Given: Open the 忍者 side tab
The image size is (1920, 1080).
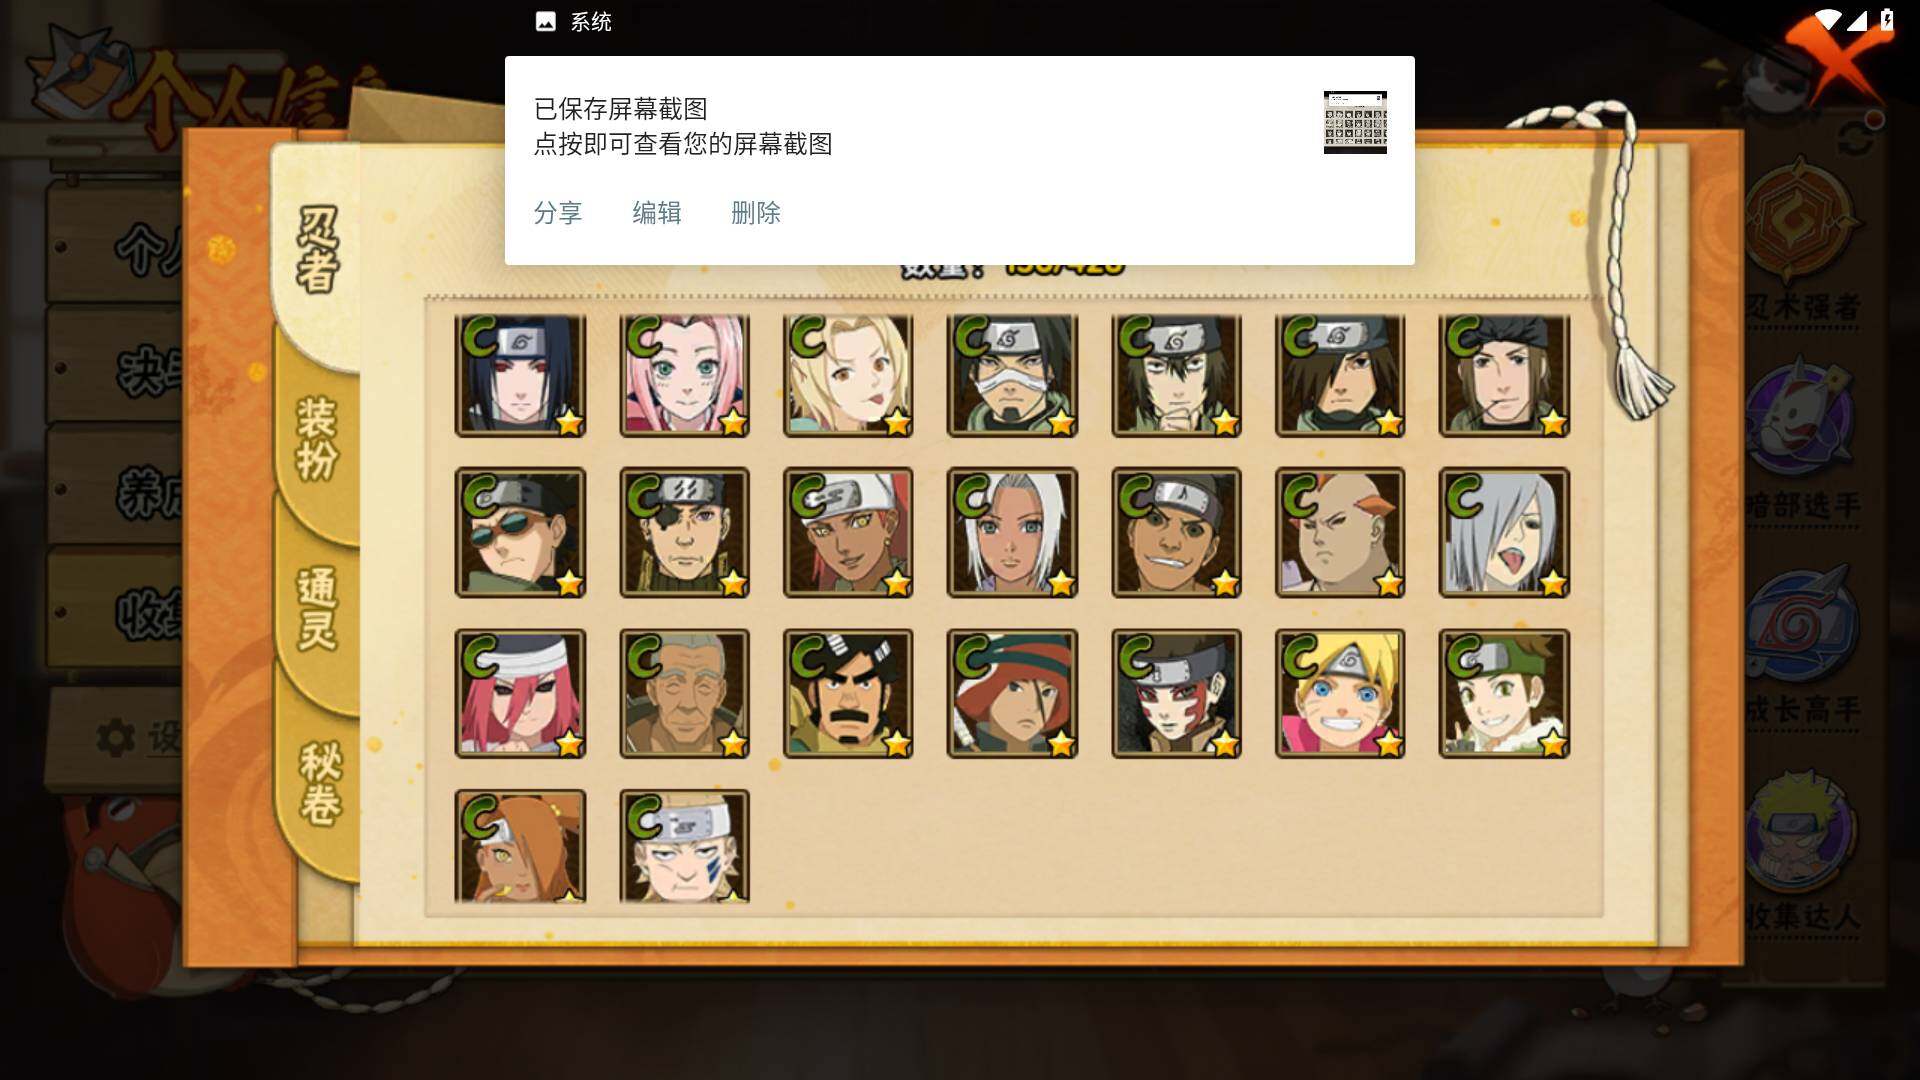Looking at the screenshot, I should tap(318, 250).
